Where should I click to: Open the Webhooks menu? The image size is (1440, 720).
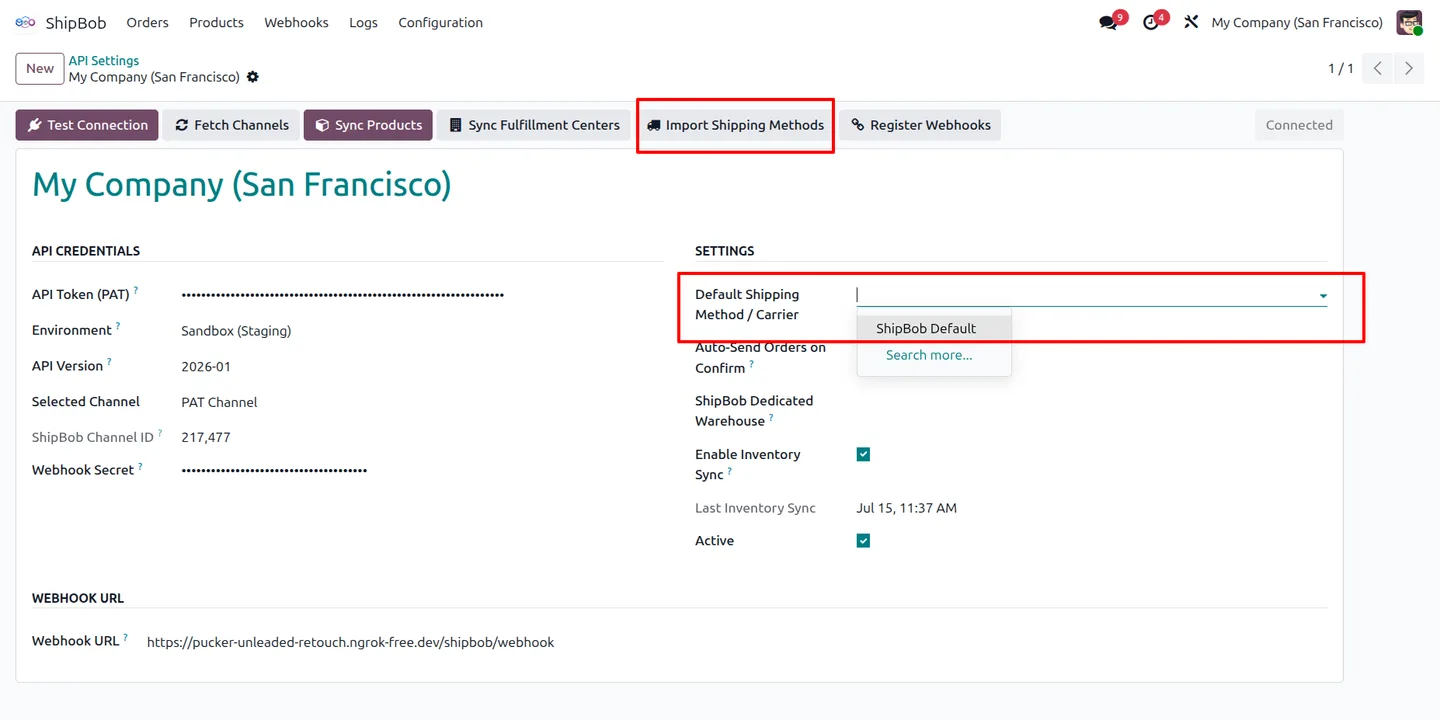point(296,22)
